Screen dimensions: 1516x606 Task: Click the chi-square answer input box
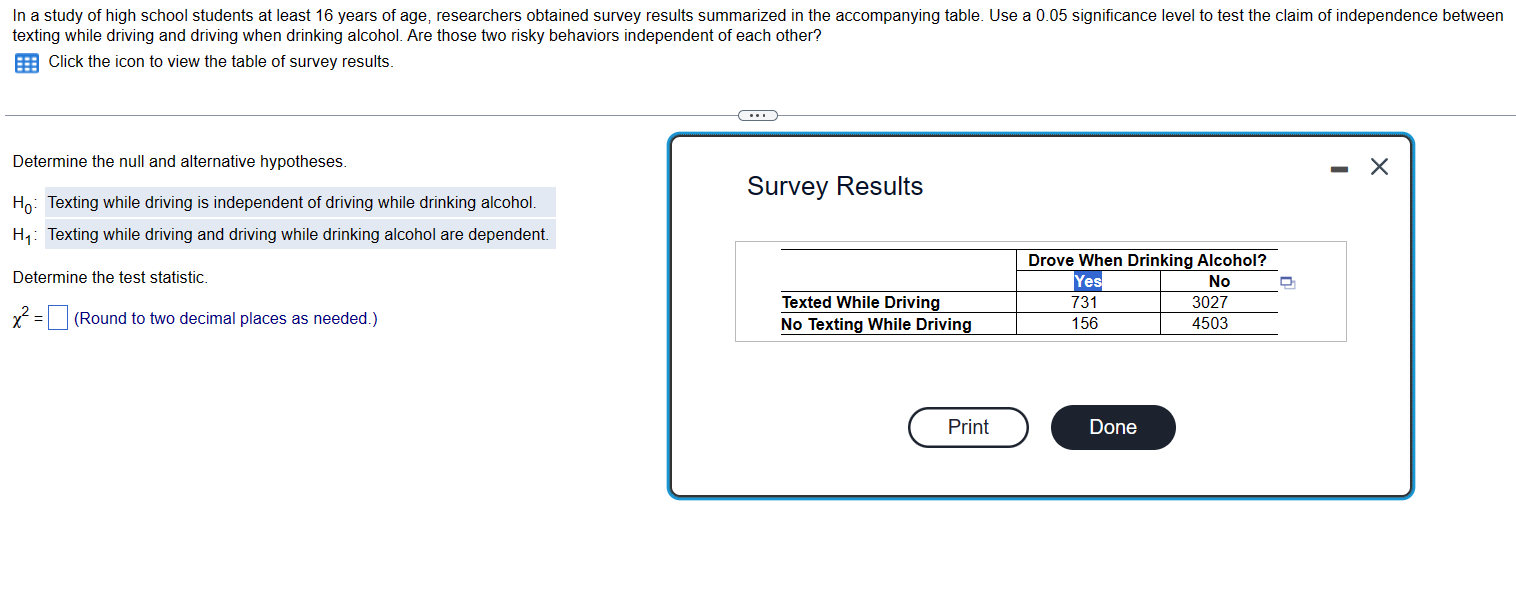click(57, 317)
